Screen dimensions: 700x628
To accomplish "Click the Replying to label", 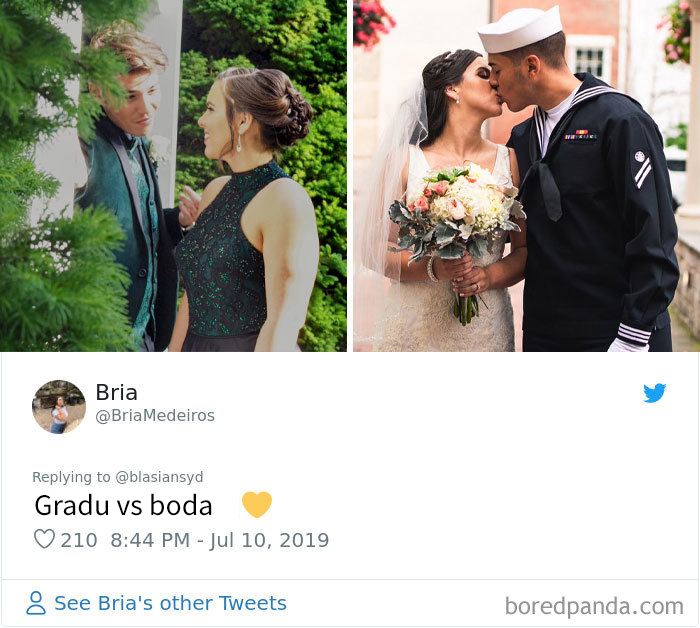I will pyautogui.click(x=71, y=477).
